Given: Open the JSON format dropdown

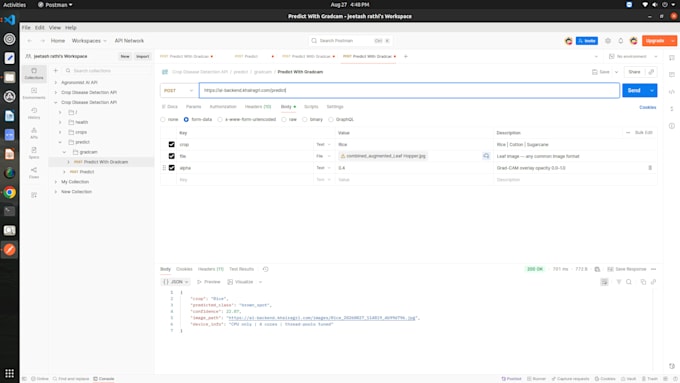Looking at the screenshot, I should (x=176, y=282).
